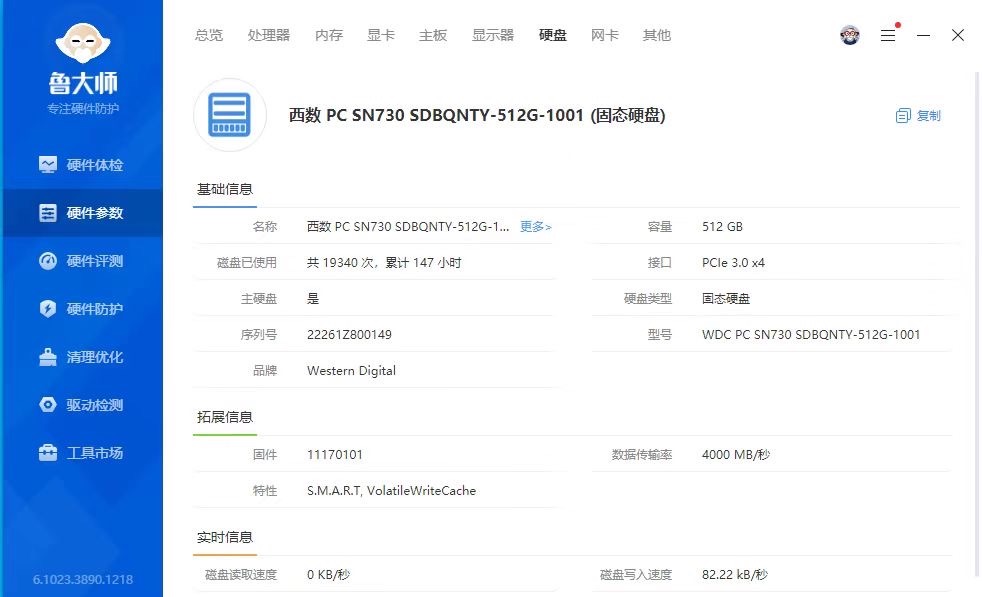Click the write speed value 82.22 kB/秒
Viewport: 982px width, 597px height.
[735, 574]
